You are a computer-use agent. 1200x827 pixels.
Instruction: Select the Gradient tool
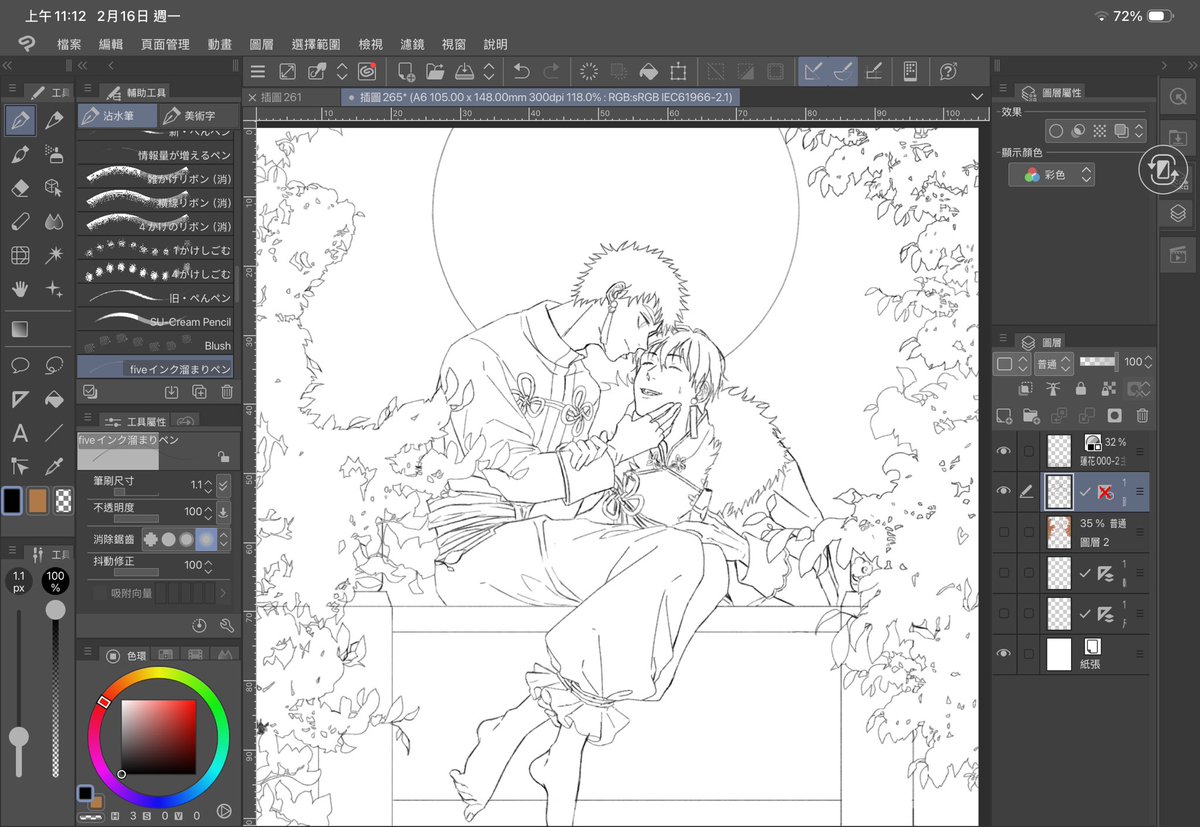tap(19, 329)
